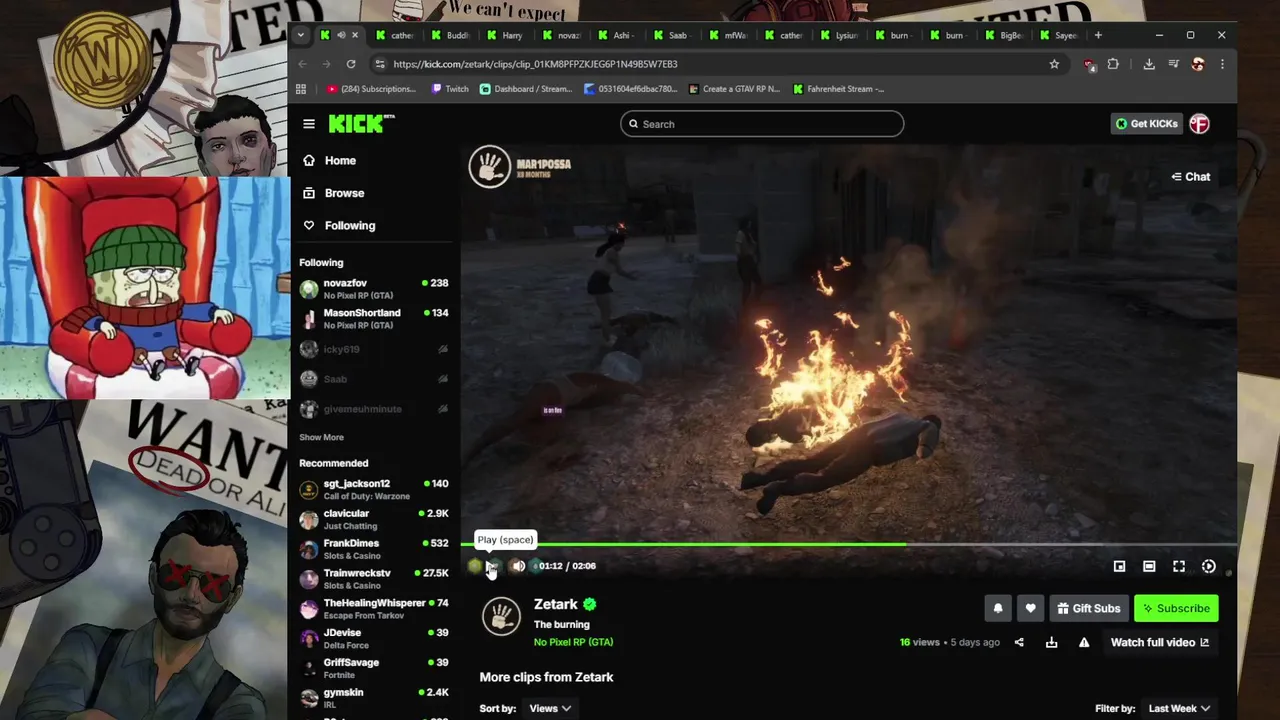The width and height of the screenshot is (1280, 720).
Task: Open Chrome downloads icon
Action: point(1149,64)
